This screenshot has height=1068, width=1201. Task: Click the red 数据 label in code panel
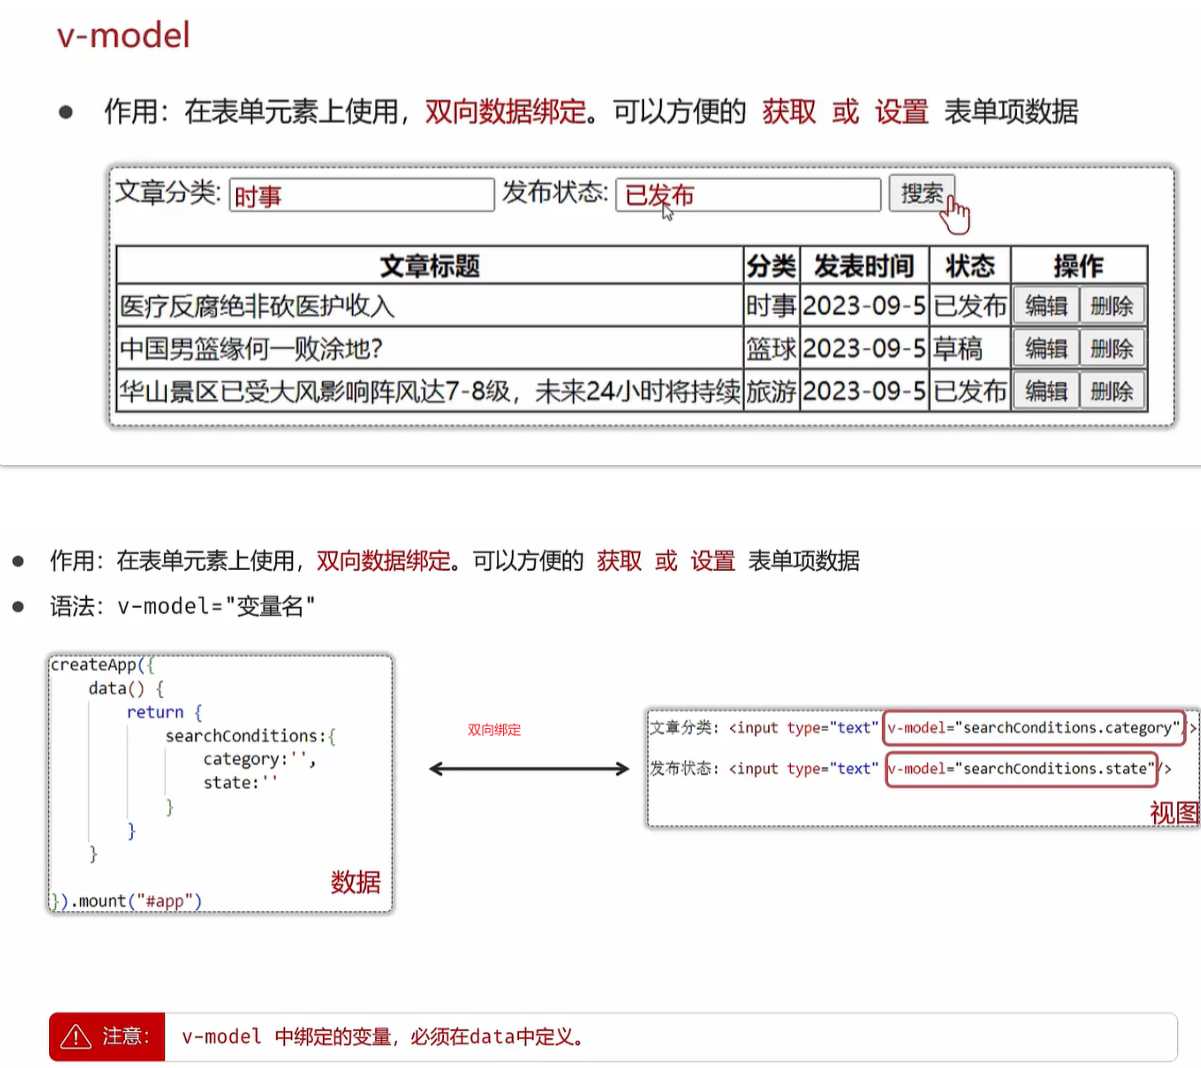tap(355, 882)
